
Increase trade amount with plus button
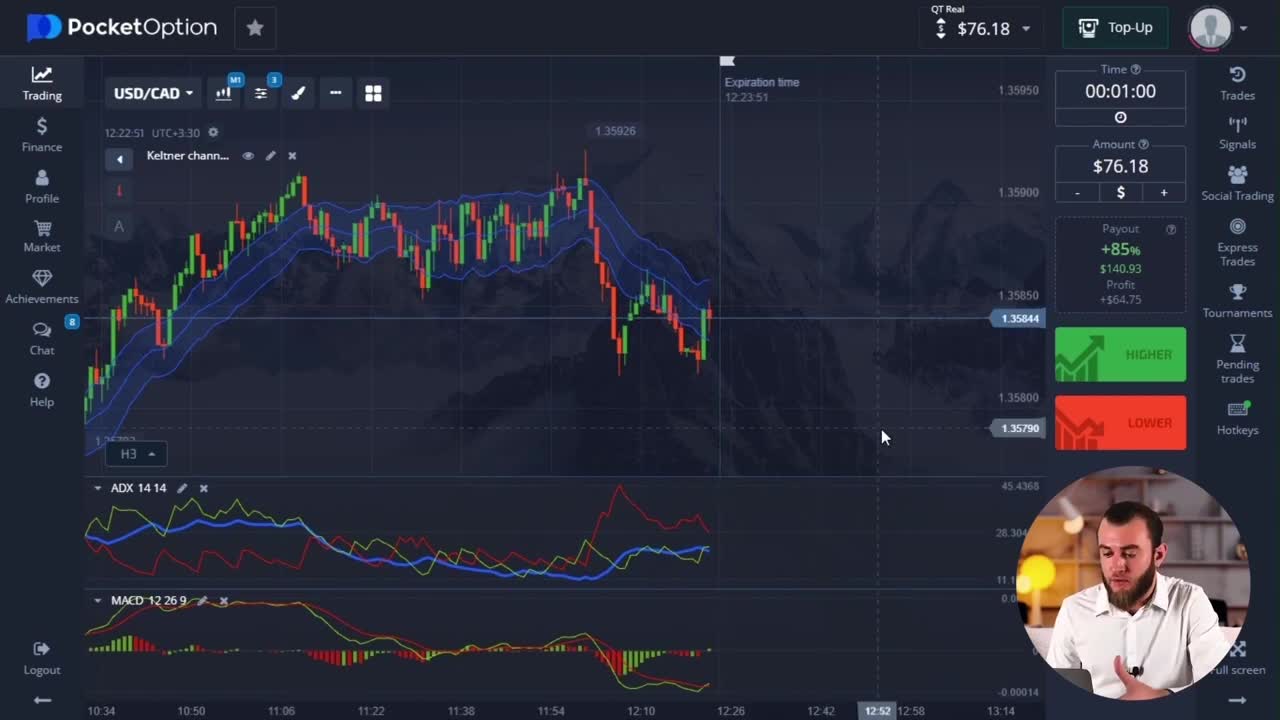[x=1163, y=192]
